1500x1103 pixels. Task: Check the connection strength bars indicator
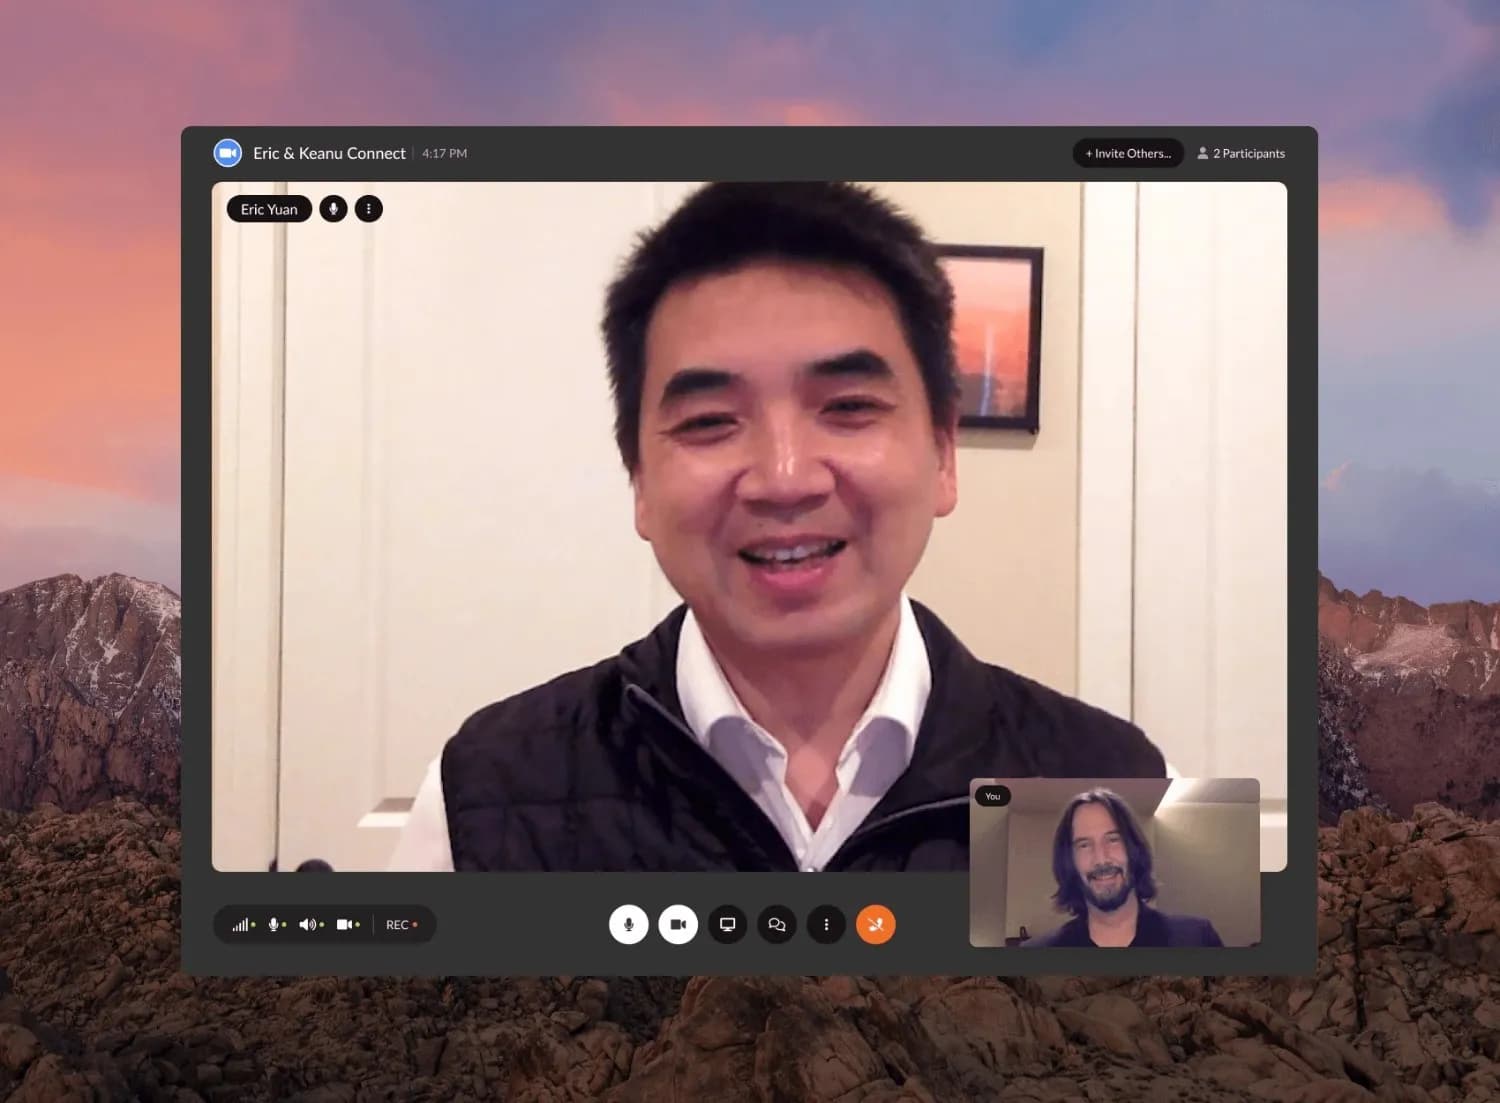tap(240, 924)
